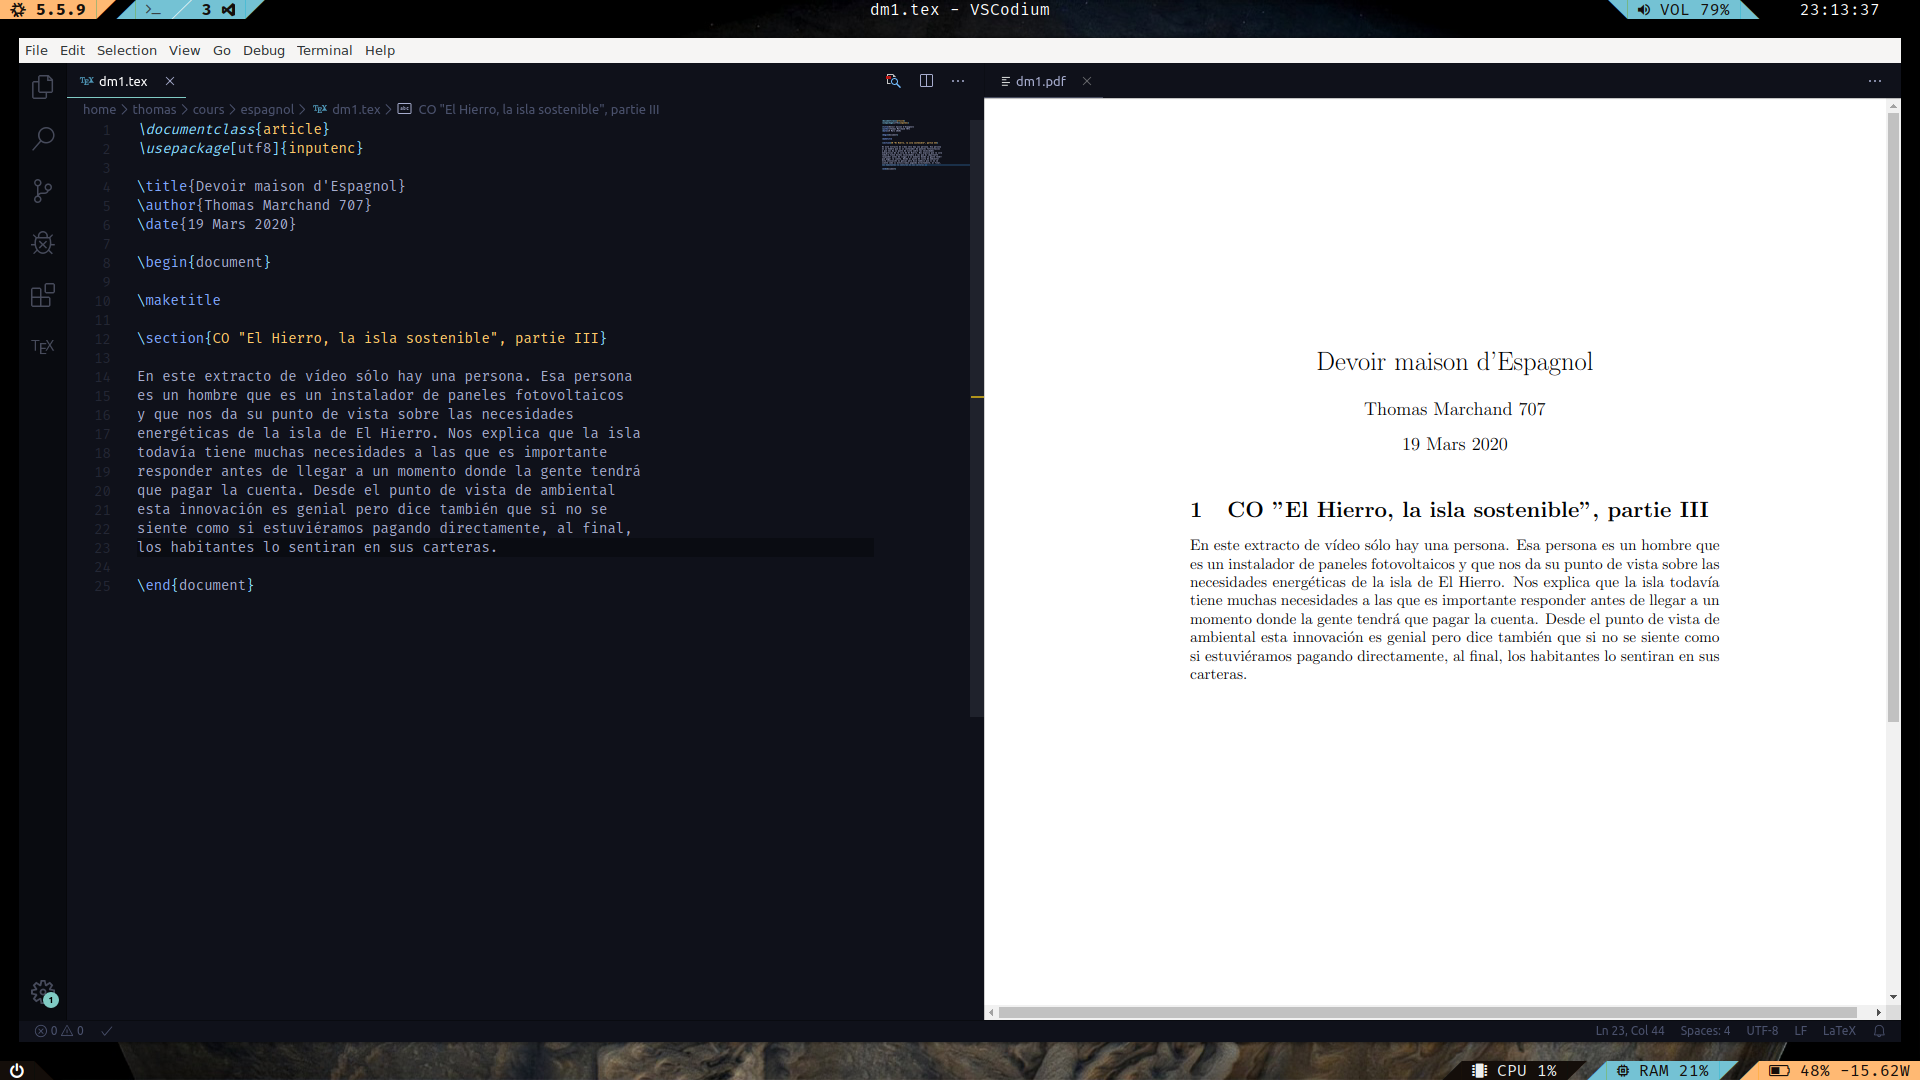Click the extensions icon in left sidebar

pyautogui.click(x=42, y=295)
